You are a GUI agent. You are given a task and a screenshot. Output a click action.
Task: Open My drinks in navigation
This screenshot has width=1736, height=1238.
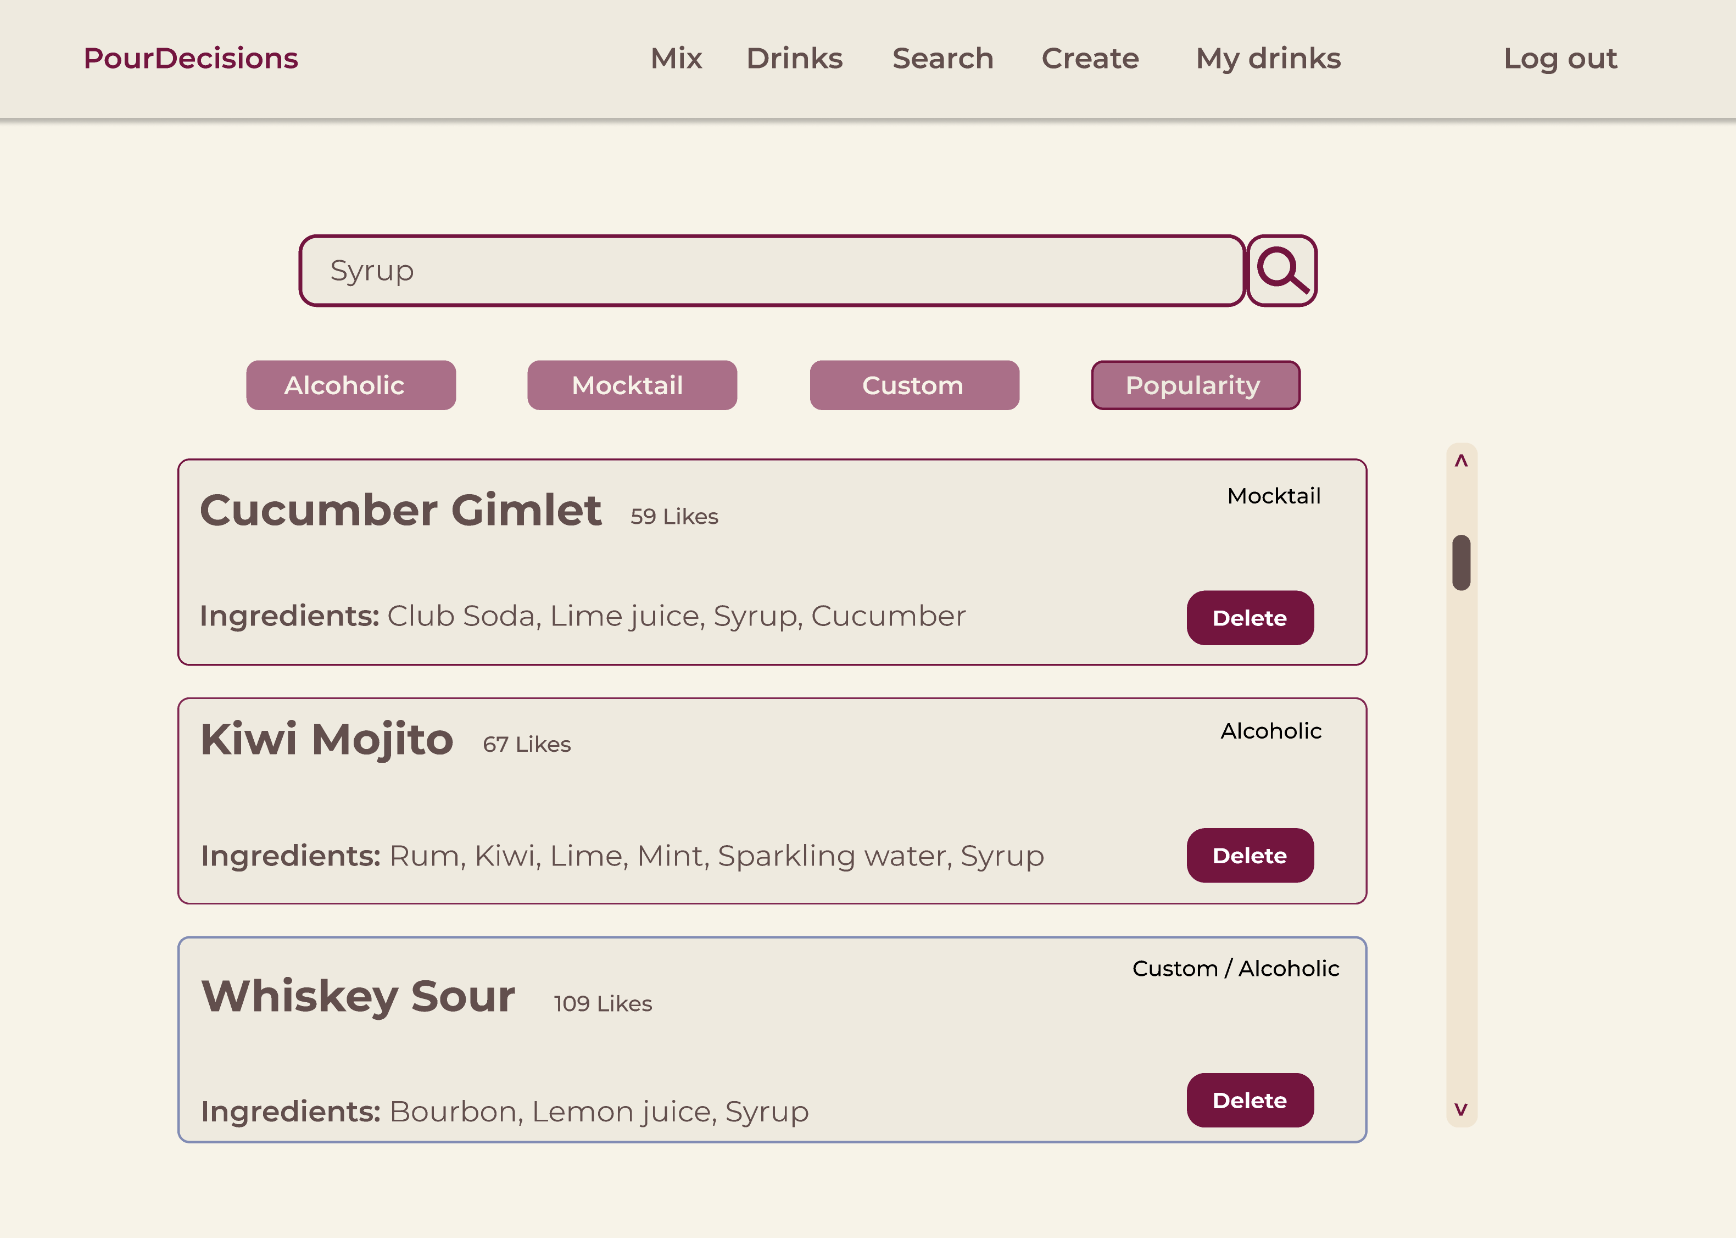click(x=1268, y=58)
